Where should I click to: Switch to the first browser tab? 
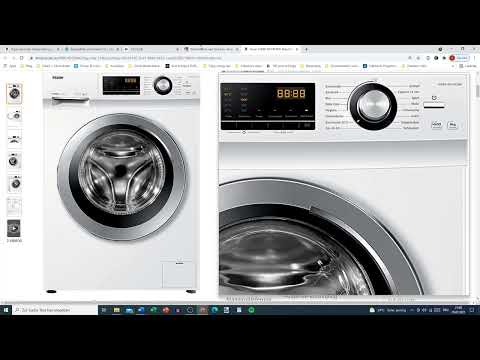coord(32,49)
